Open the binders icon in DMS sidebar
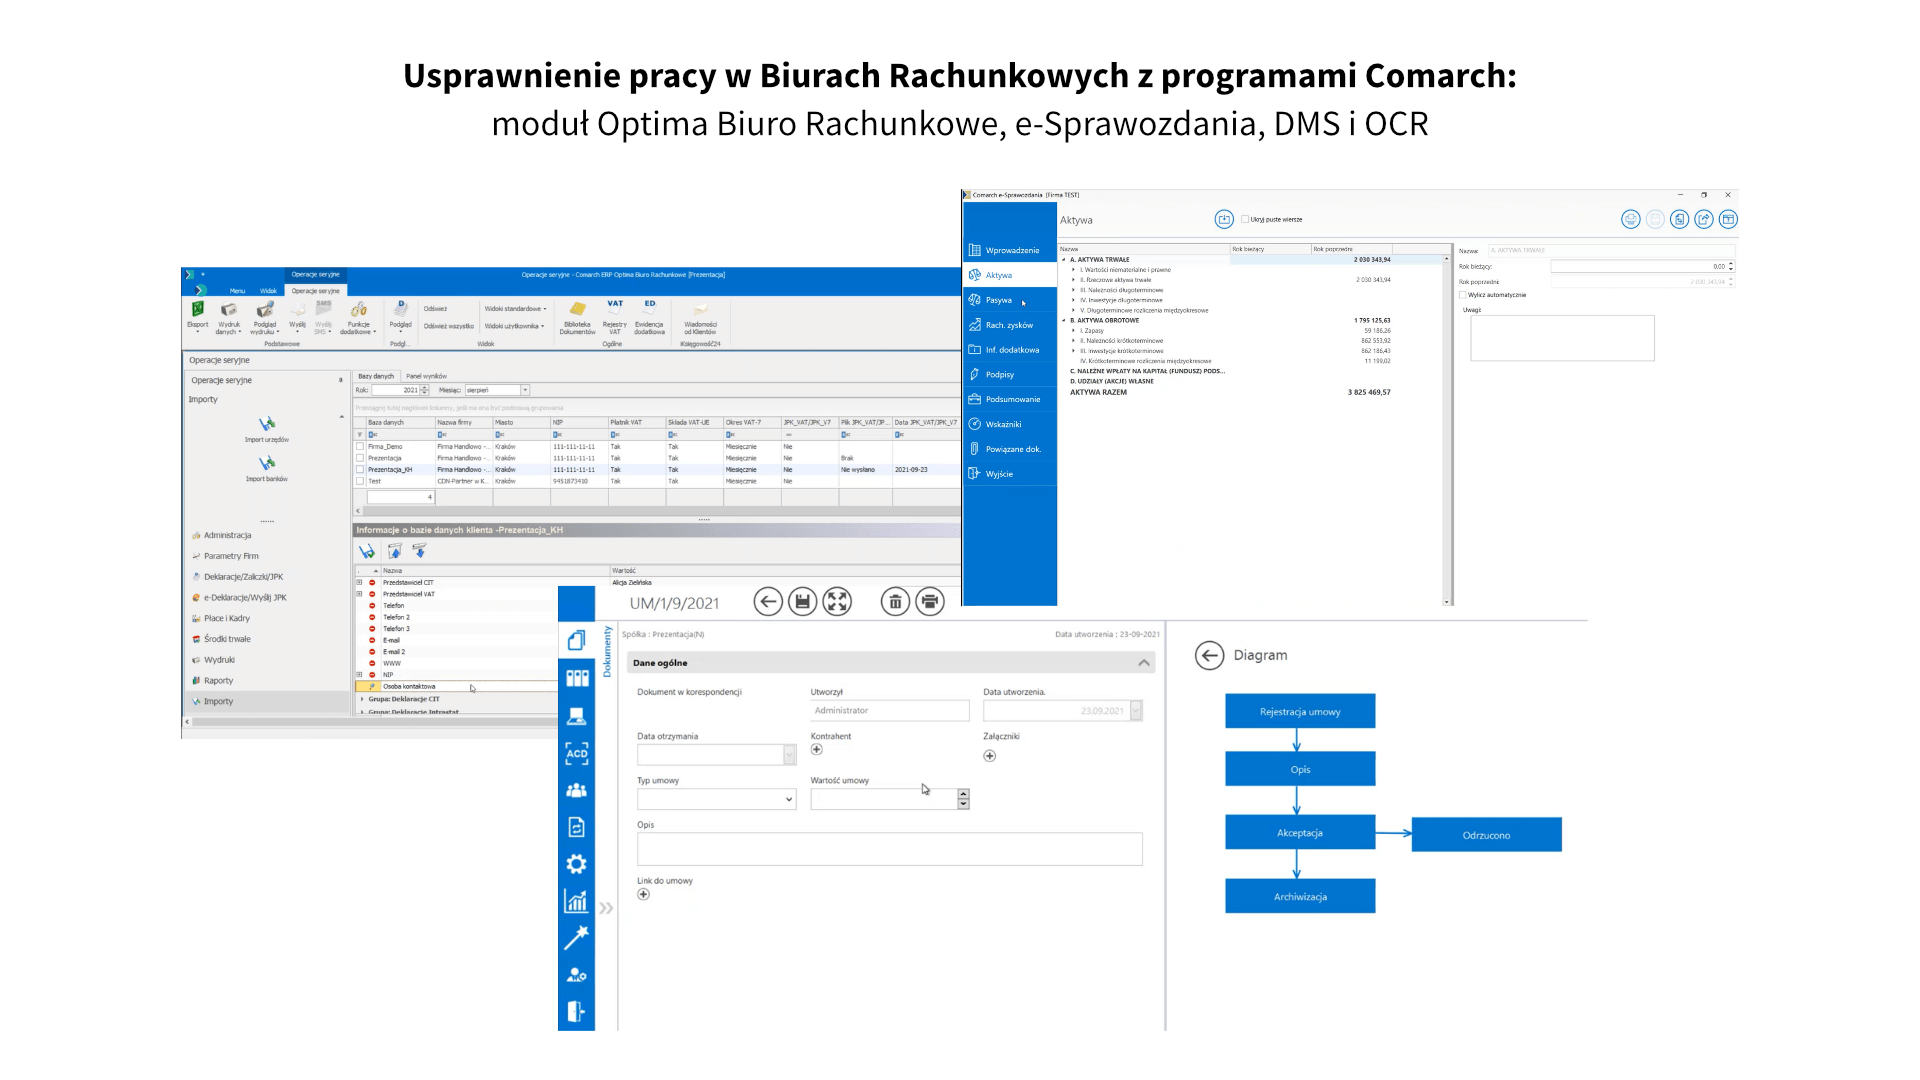The image size is (1920, 1080). pos(577,678)
